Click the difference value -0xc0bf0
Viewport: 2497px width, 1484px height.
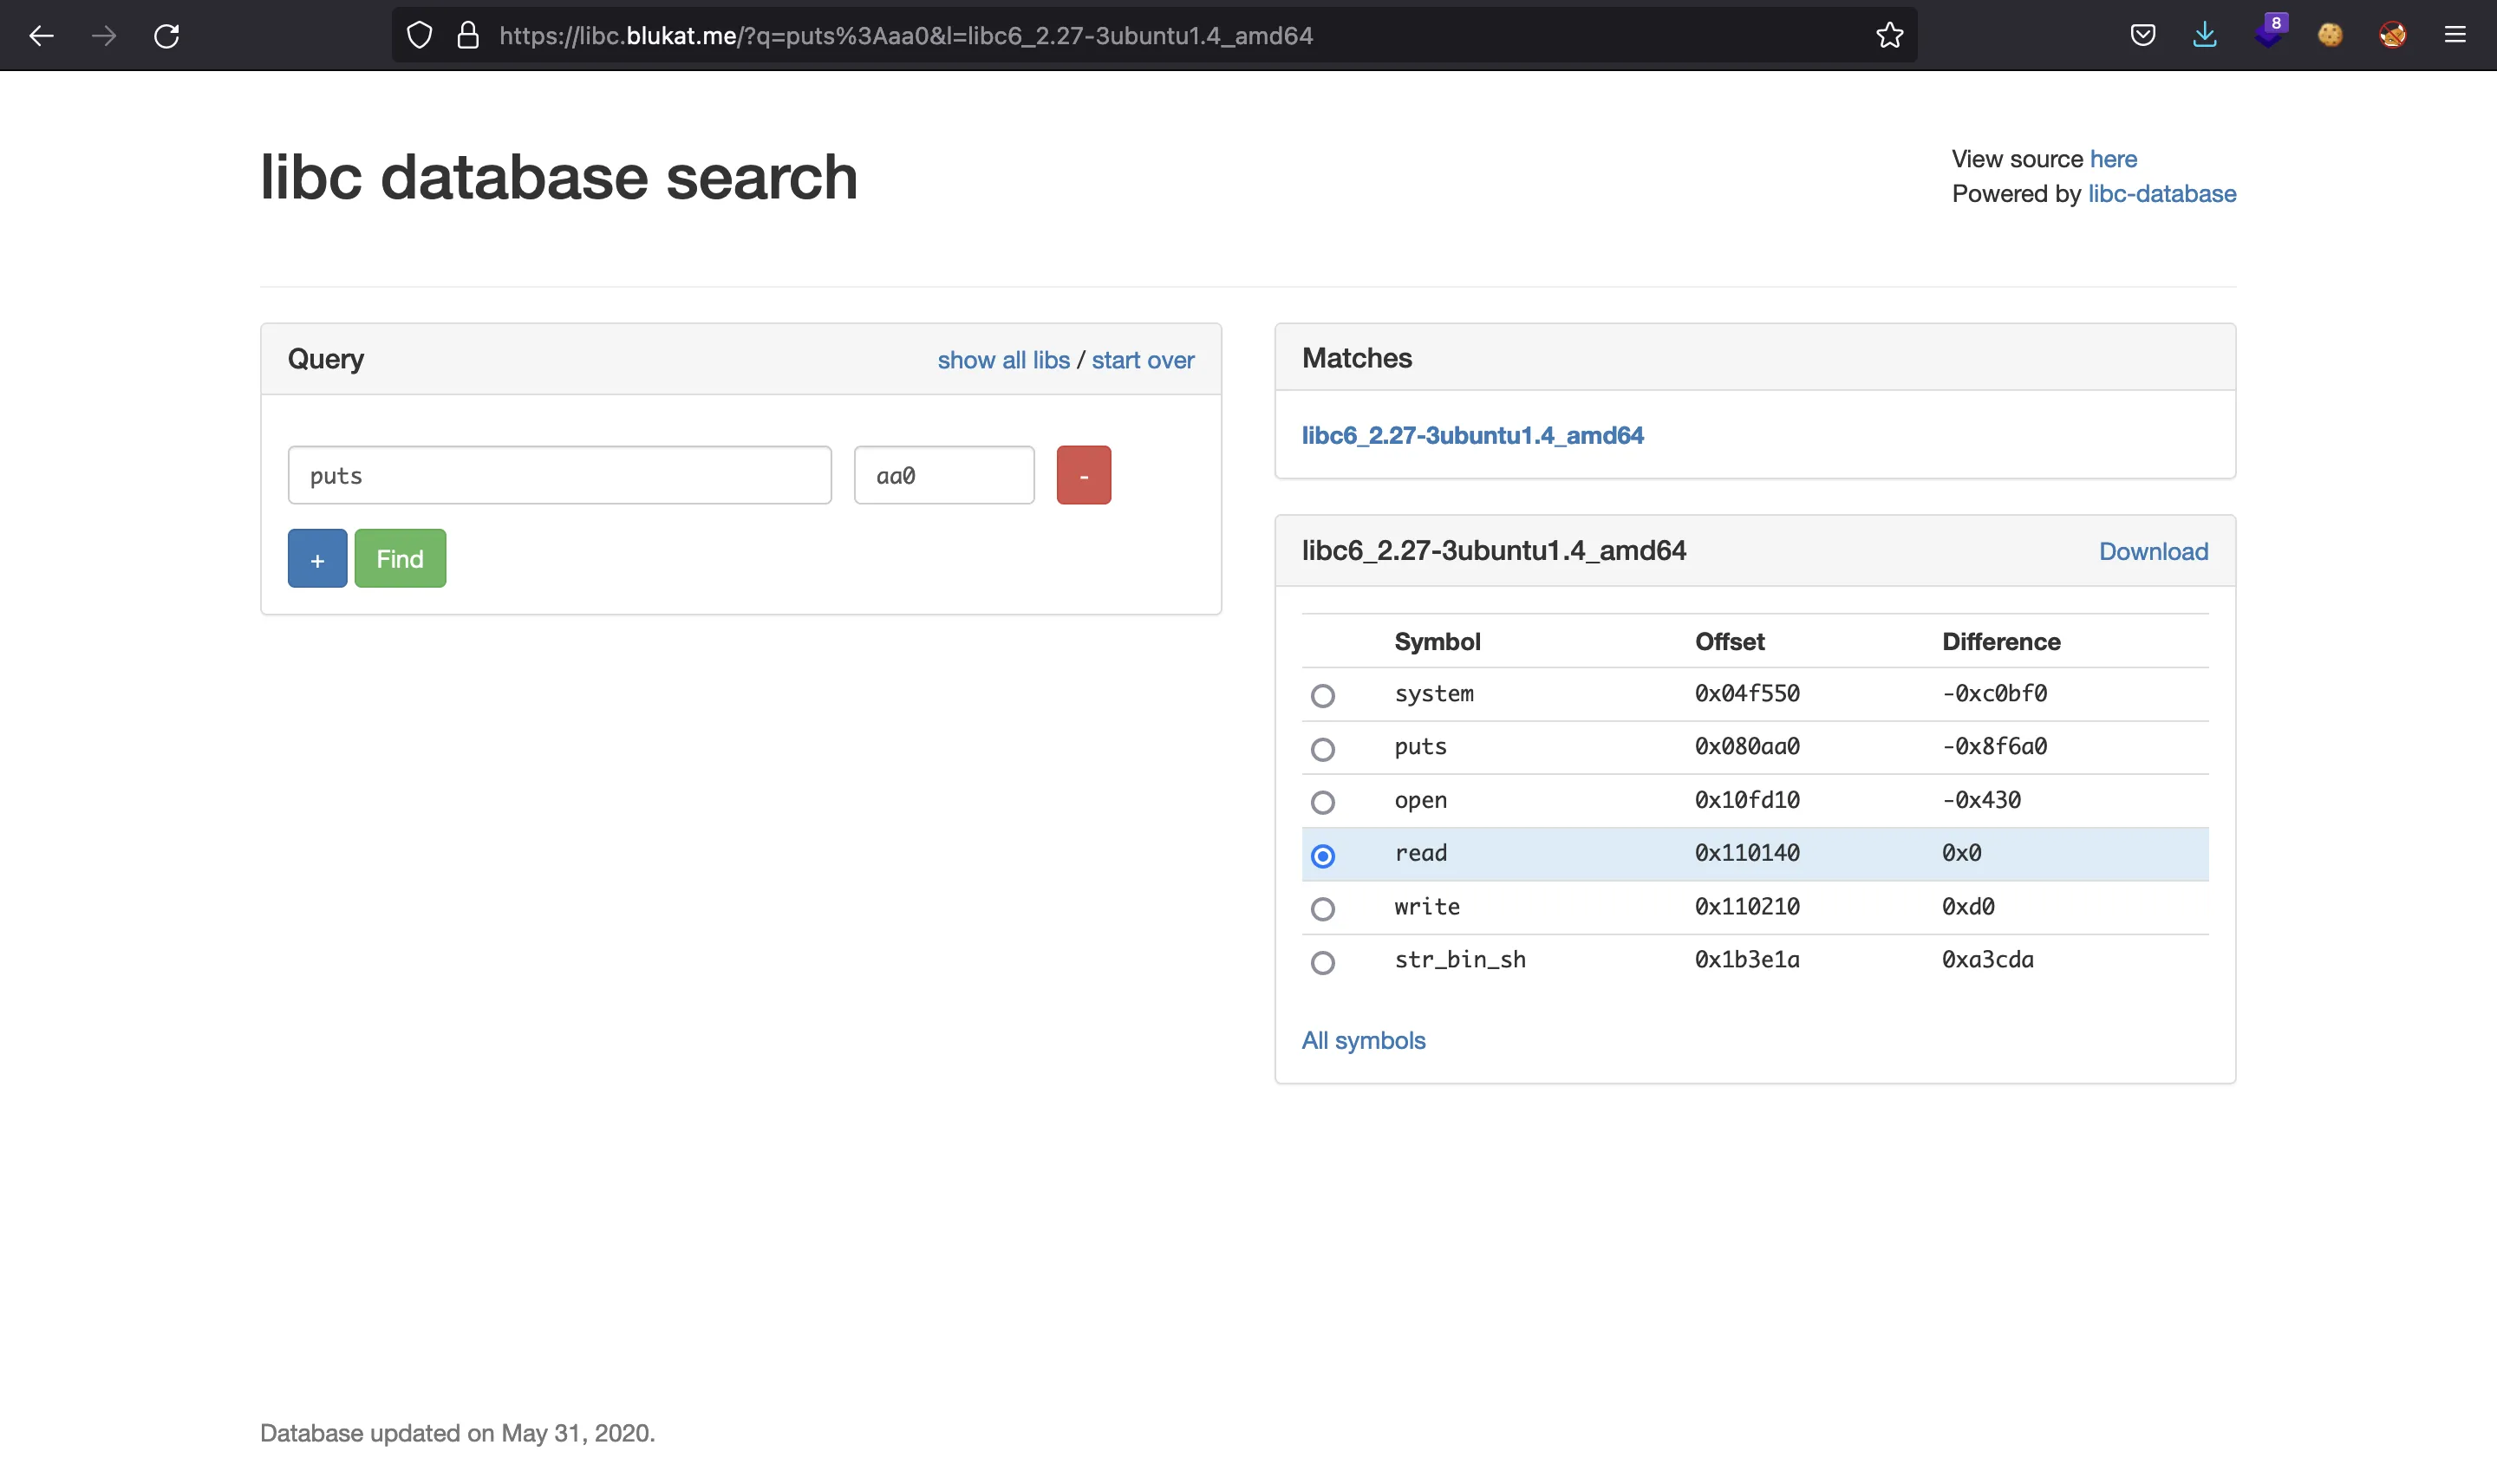click(1994, 694)
